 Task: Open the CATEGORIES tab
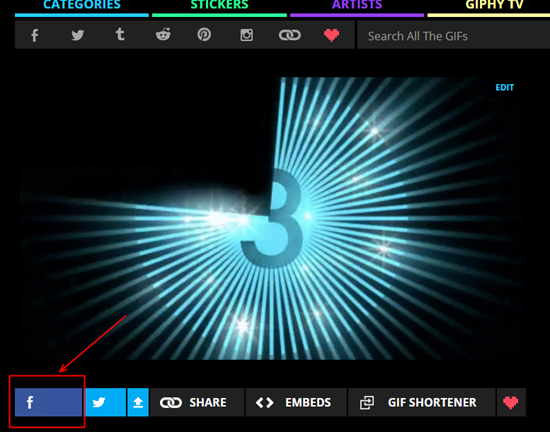pos(82,6)
